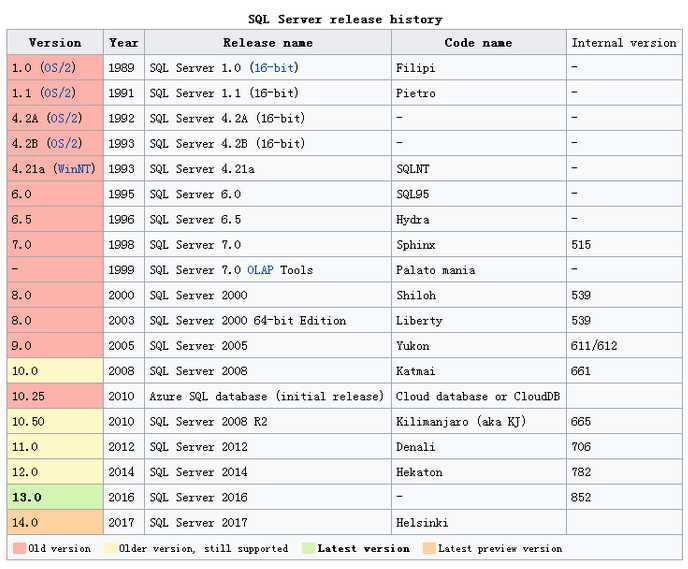Viewport: 688px width, 569px height.
Task: Click the Version column header
Action: point(55,43)
